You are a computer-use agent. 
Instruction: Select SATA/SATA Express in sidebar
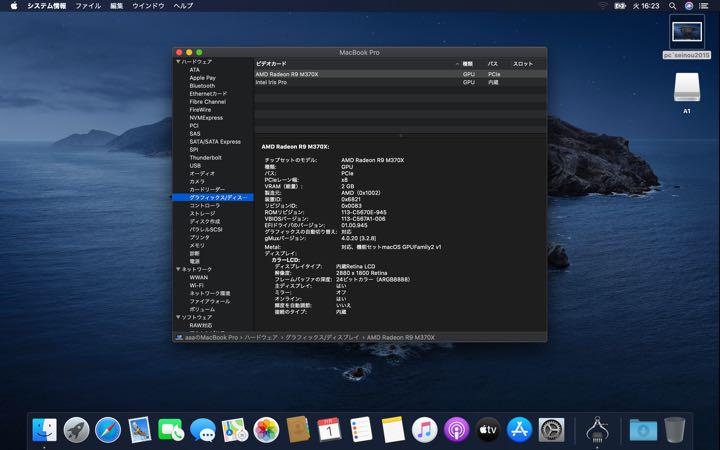(x=215, y=142)
